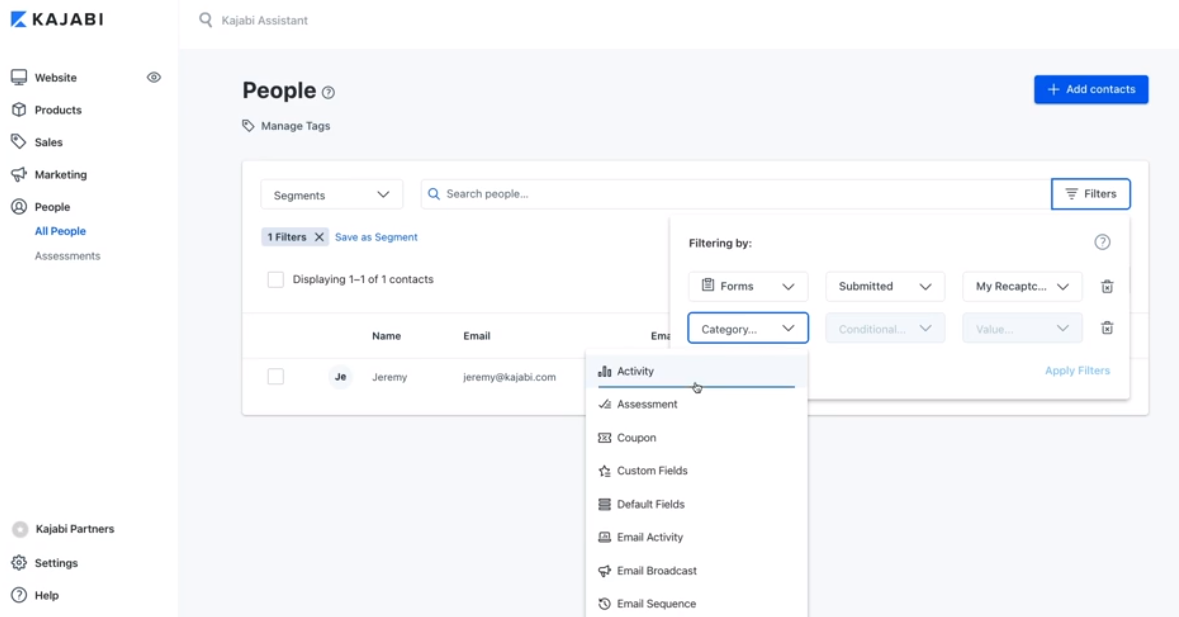
Task: Click the Help question mark icon in sidebar
Action: click(19, 595)
